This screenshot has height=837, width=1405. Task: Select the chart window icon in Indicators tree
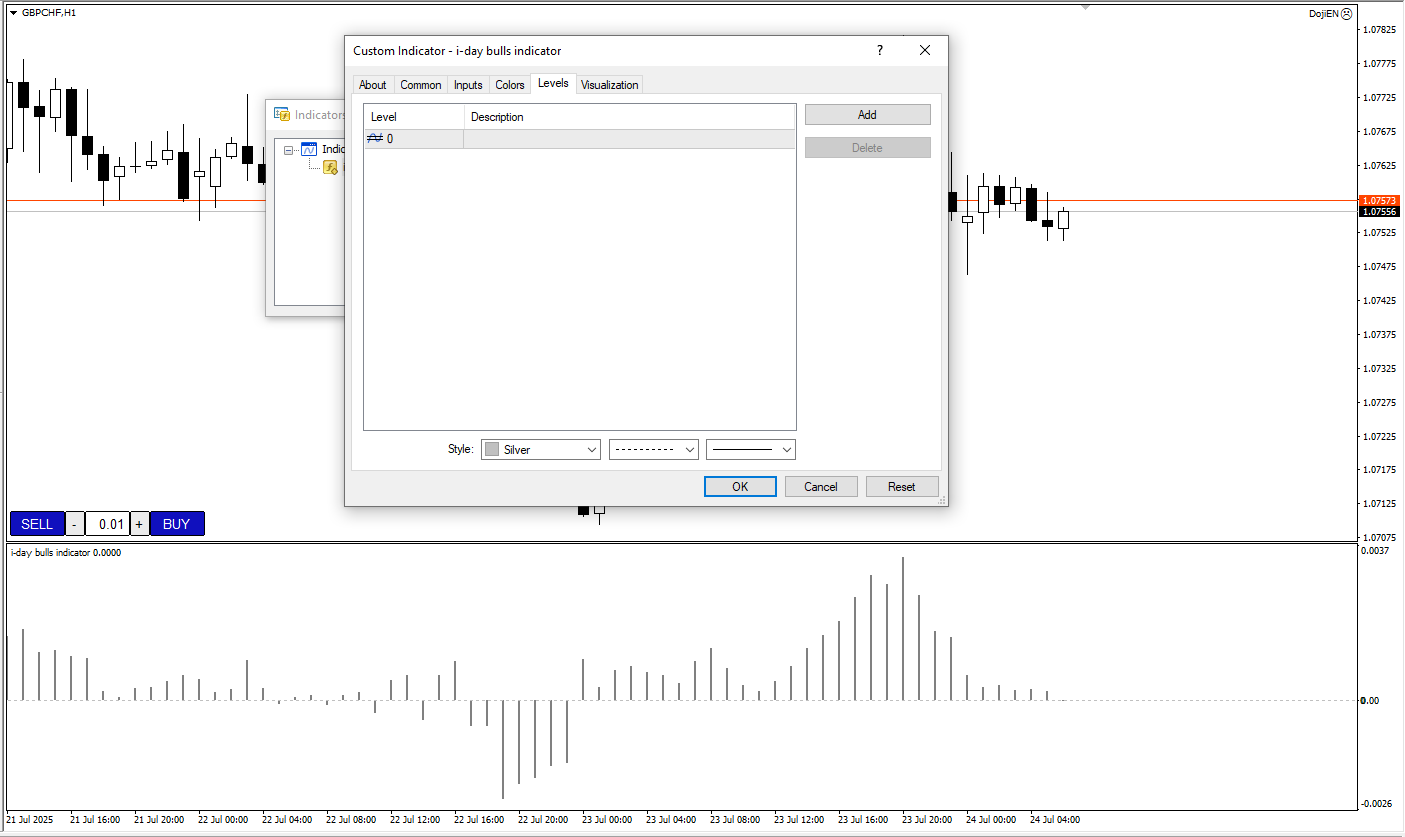[x=309, y=150]
